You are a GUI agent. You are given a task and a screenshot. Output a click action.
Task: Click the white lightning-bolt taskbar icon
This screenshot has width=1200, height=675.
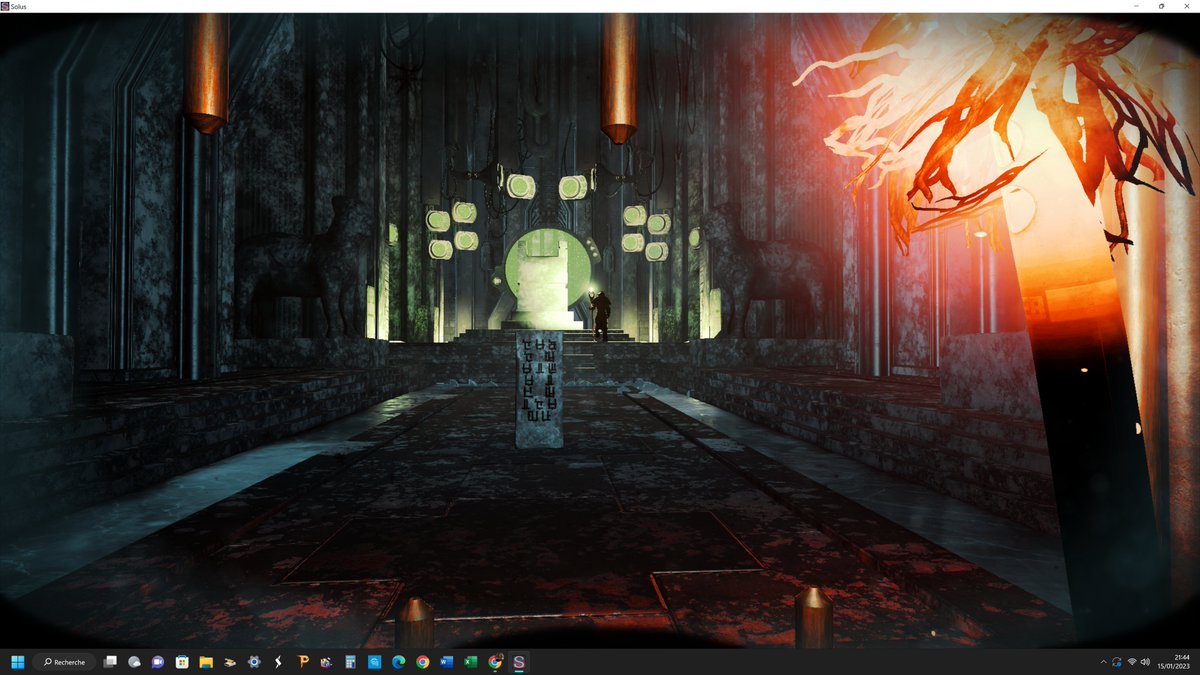point(278,662)
